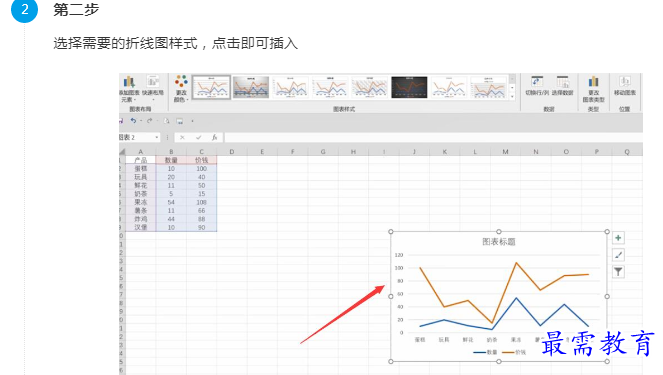
Task: Click the Select Data button
Action: pos(562,86)
